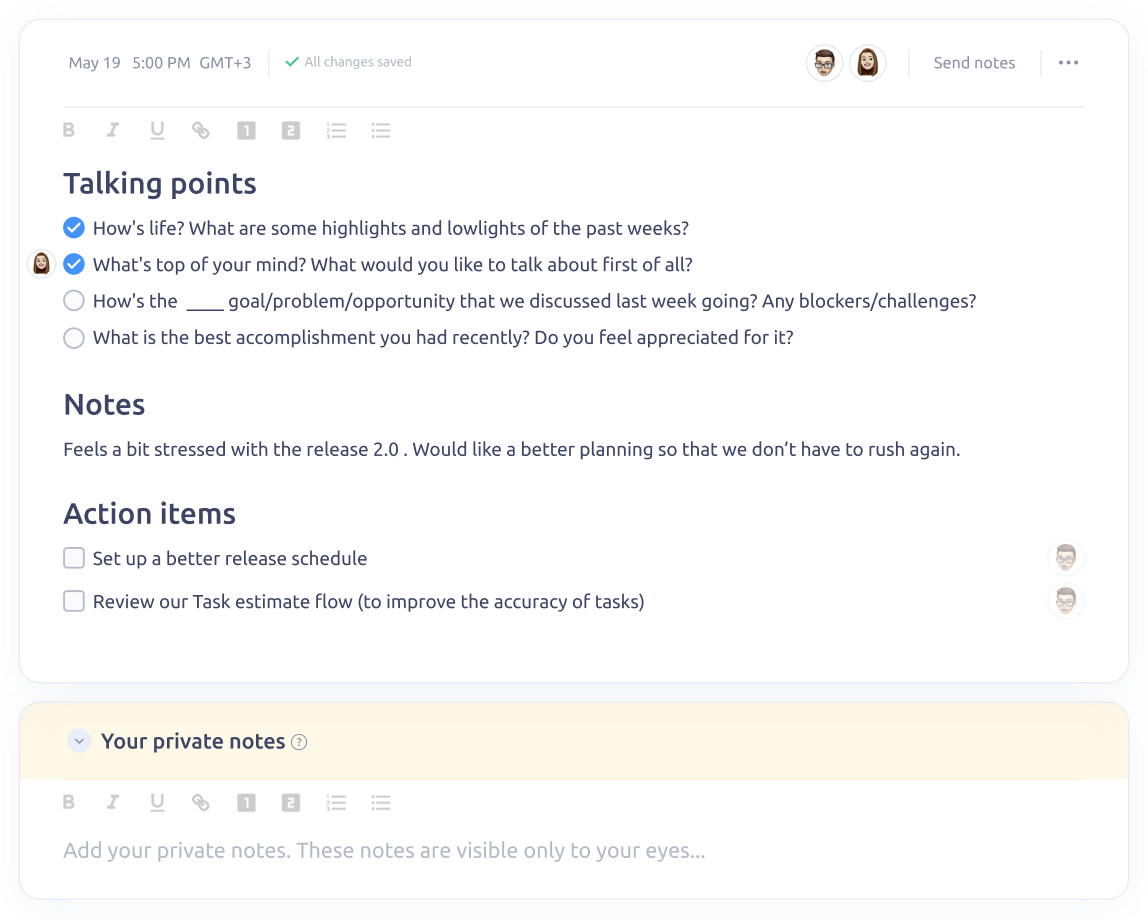The height and width of the screenshot is (920, 1148).
Task: Toggle italic in main notes toolbar
Action: 113,130
